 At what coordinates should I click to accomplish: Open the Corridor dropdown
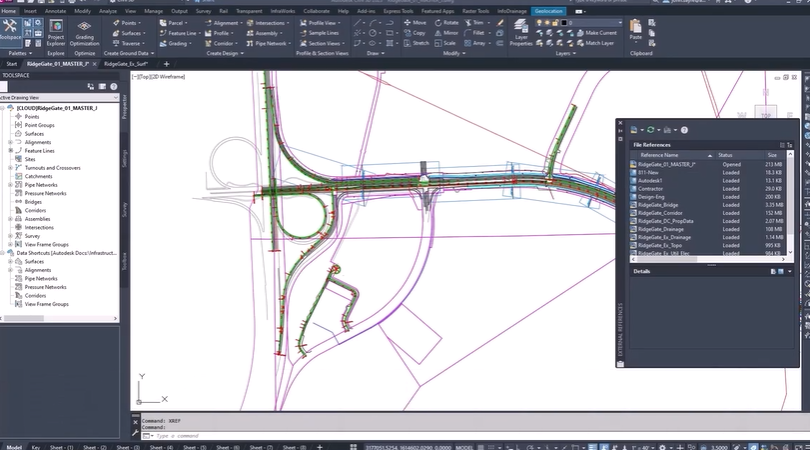point(221,43)
